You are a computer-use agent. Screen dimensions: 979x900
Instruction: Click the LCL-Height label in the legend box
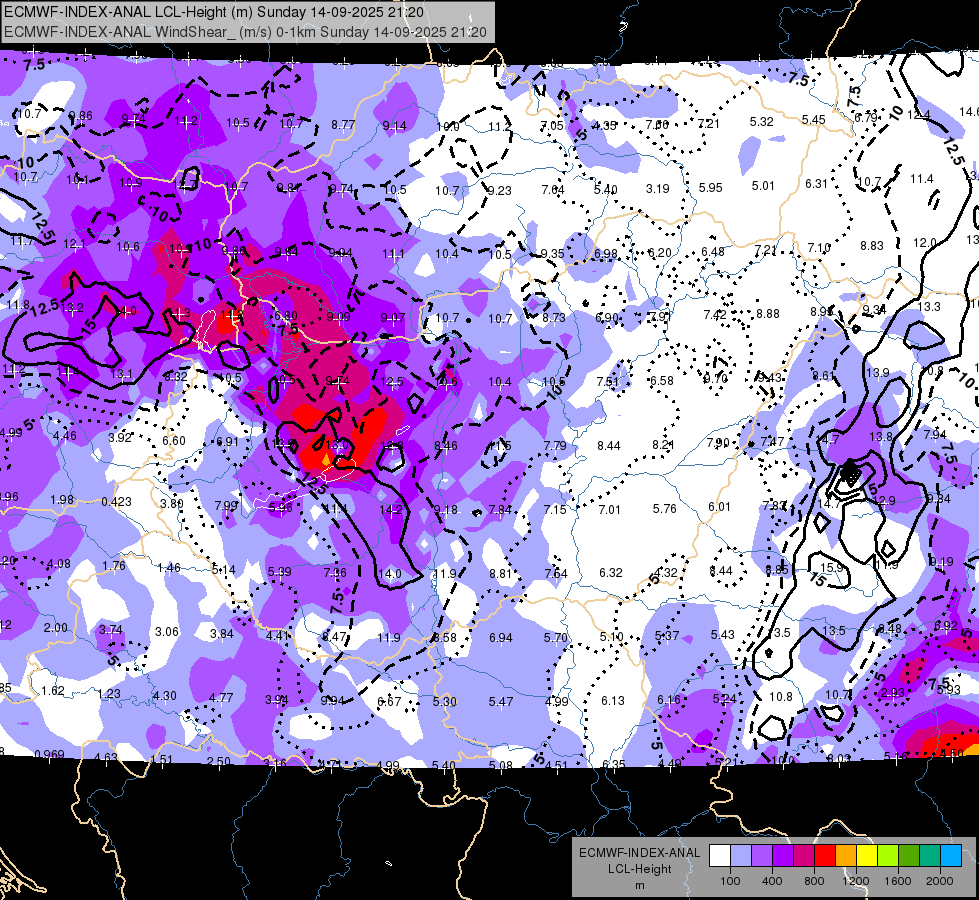point(639,869)
